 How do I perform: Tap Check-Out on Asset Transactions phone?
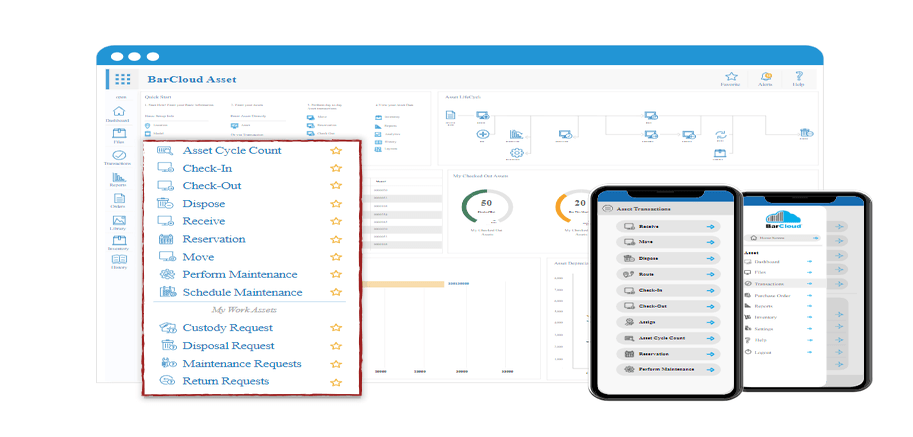click(x=668, y=306)
